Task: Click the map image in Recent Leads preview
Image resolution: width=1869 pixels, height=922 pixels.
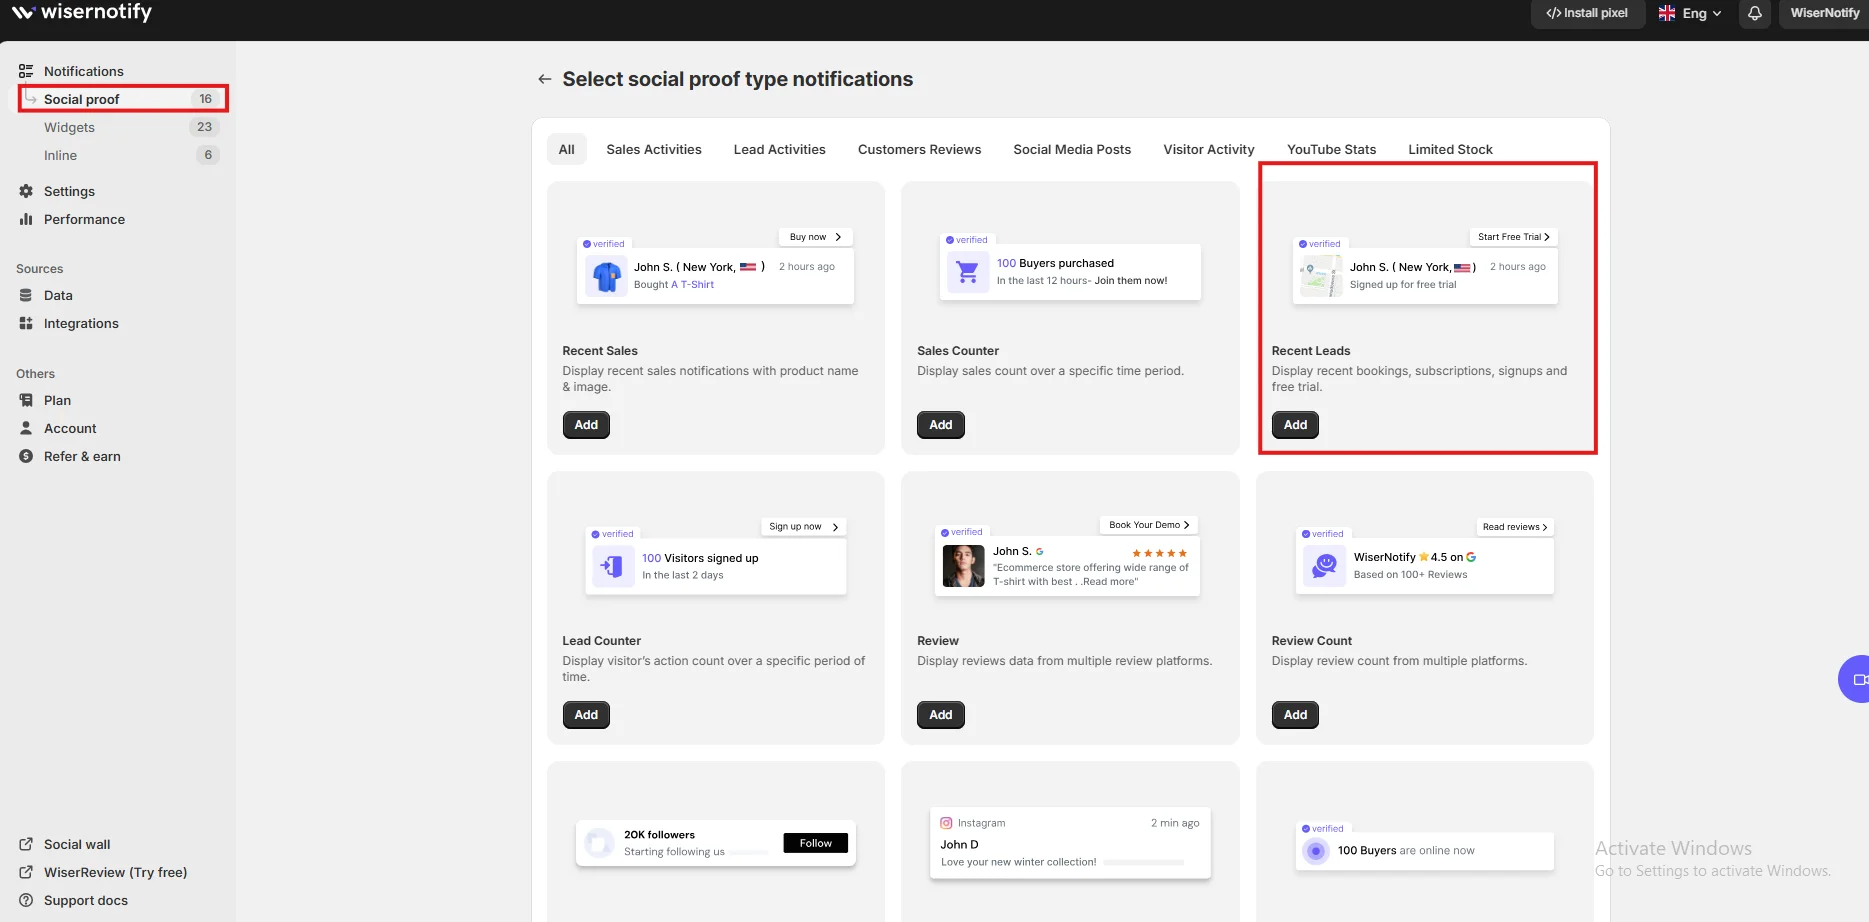Action: click(x=1321, y=276)
